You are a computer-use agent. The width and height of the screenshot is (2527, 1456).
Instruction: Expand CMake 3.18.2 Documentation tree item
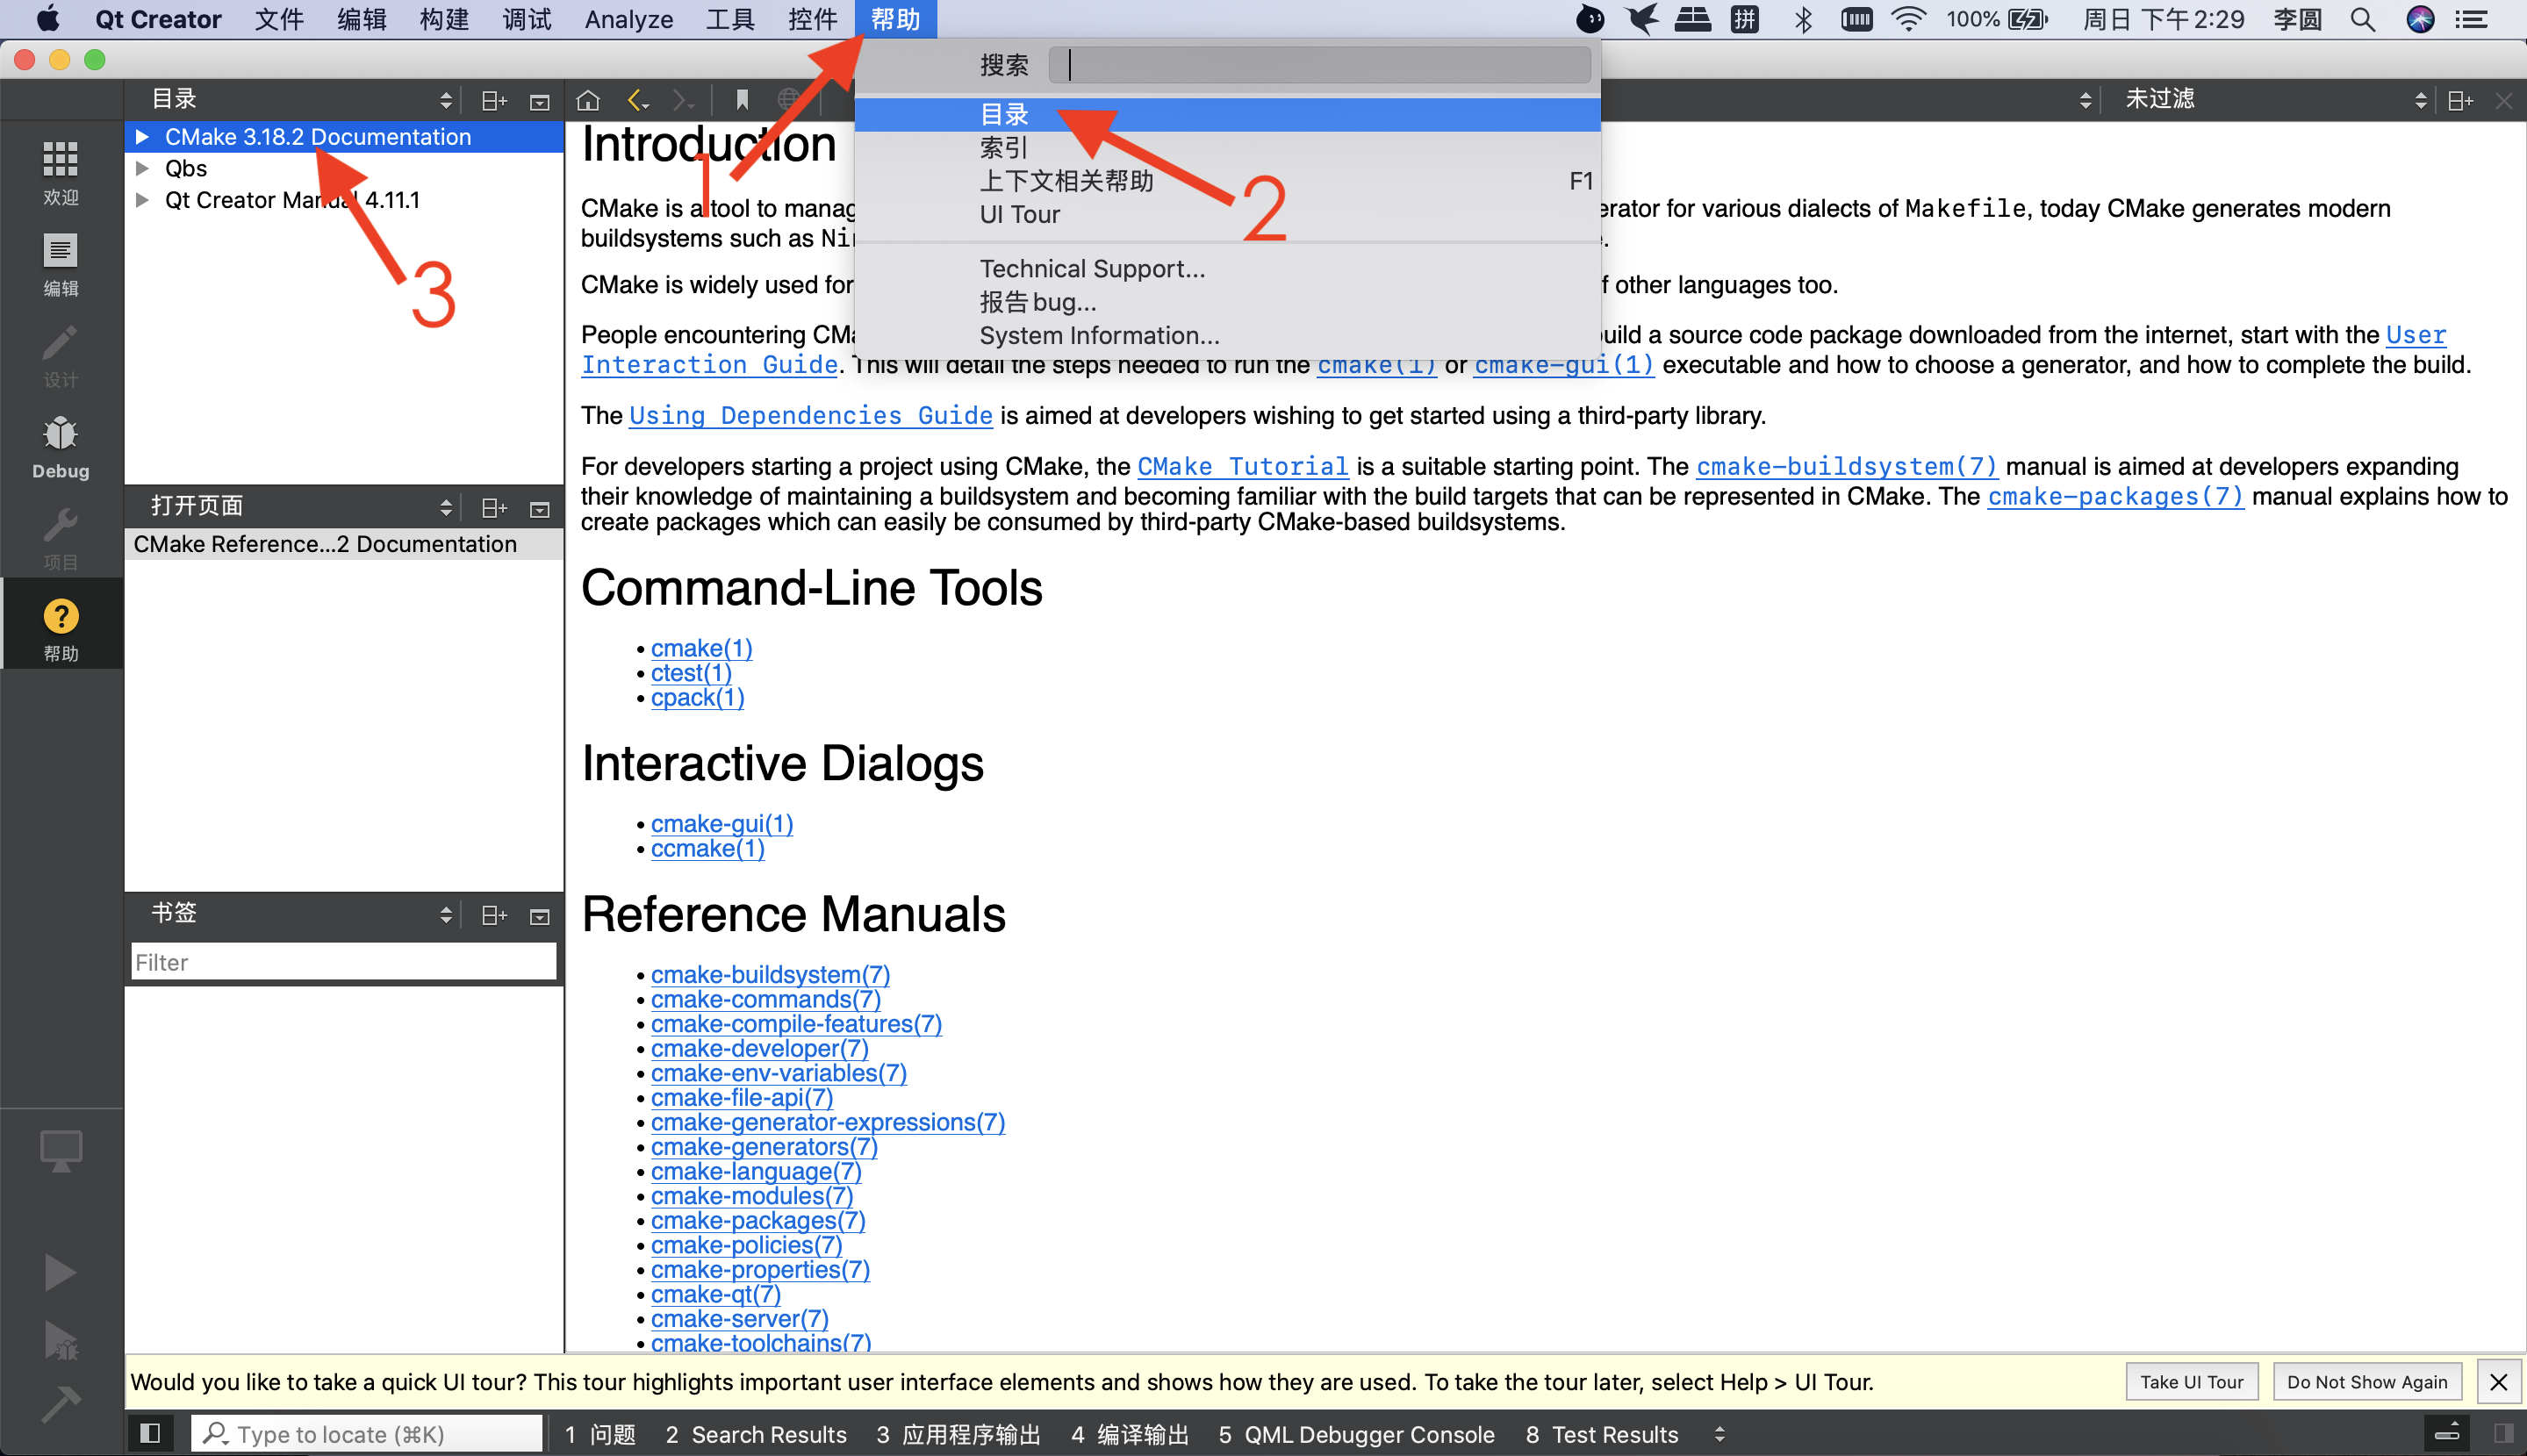pyautogui.click(x=142, y=137)
